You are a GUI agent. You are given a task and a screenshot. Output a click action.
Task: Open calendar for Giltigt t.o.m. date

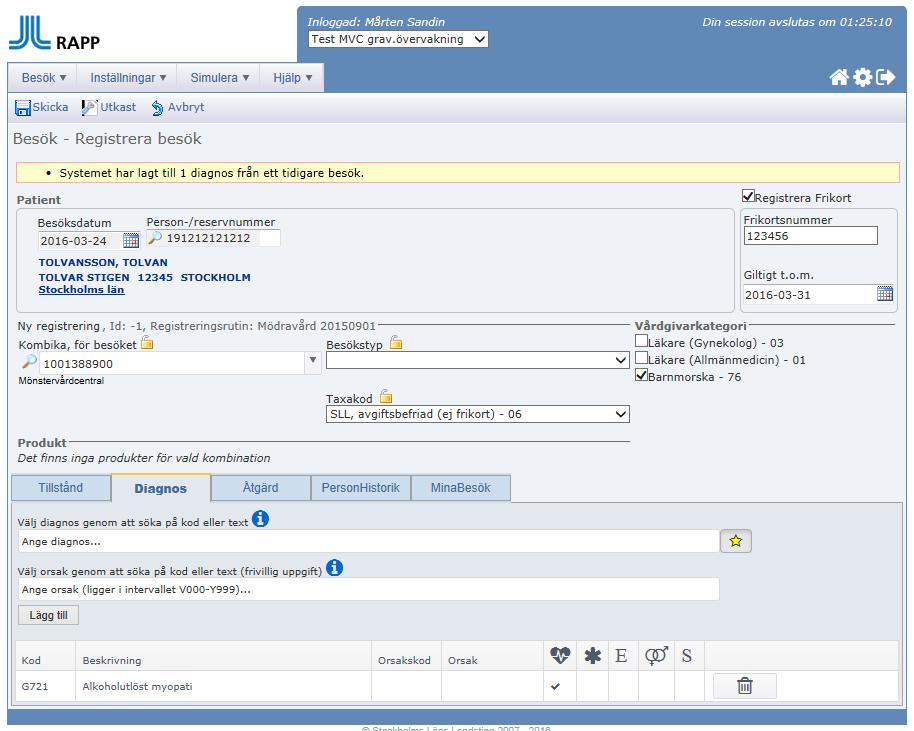pyautogui.click(x=885, y=294)
